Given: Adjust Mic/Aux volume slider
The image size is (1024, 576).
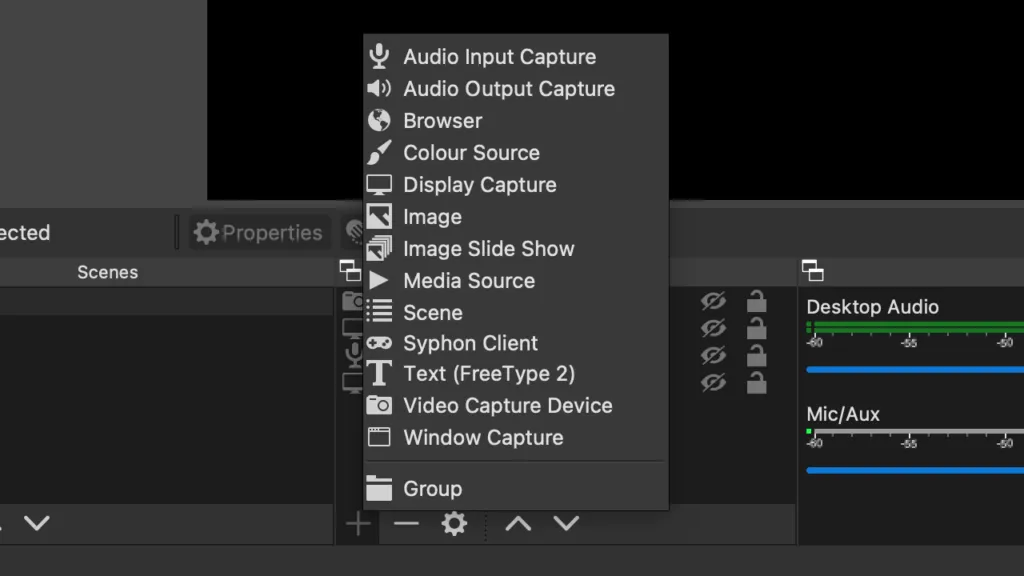Looking at the screenshot, I should pos(915,470).
